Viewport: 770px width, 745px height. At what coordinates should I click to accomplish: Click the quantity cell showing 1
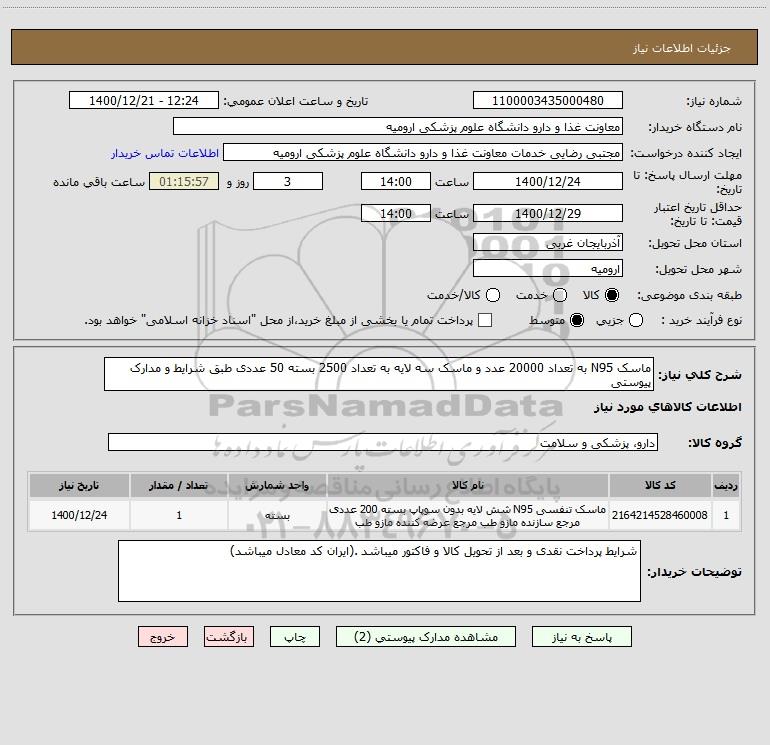tap(179, 515)
